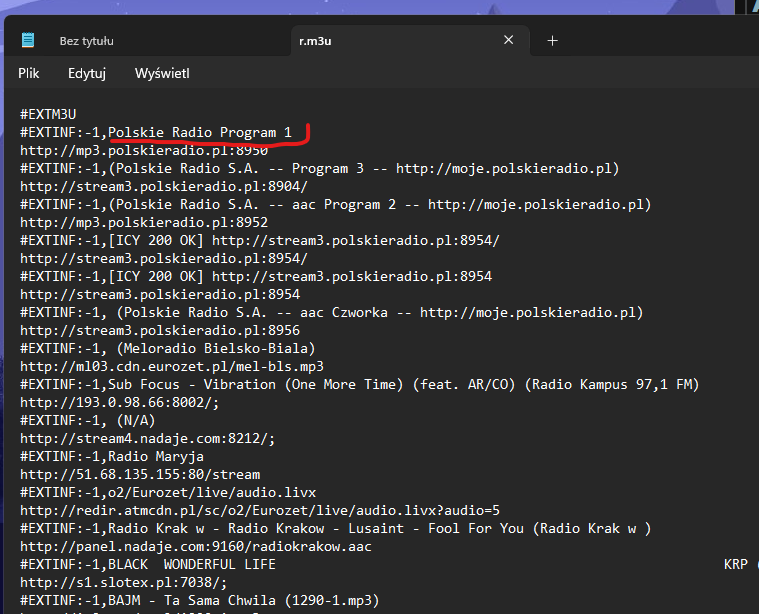Click the 'o2/Eurozet/live/audio.livx' EXTINF line
759x614 pixels.
(168, 492)
